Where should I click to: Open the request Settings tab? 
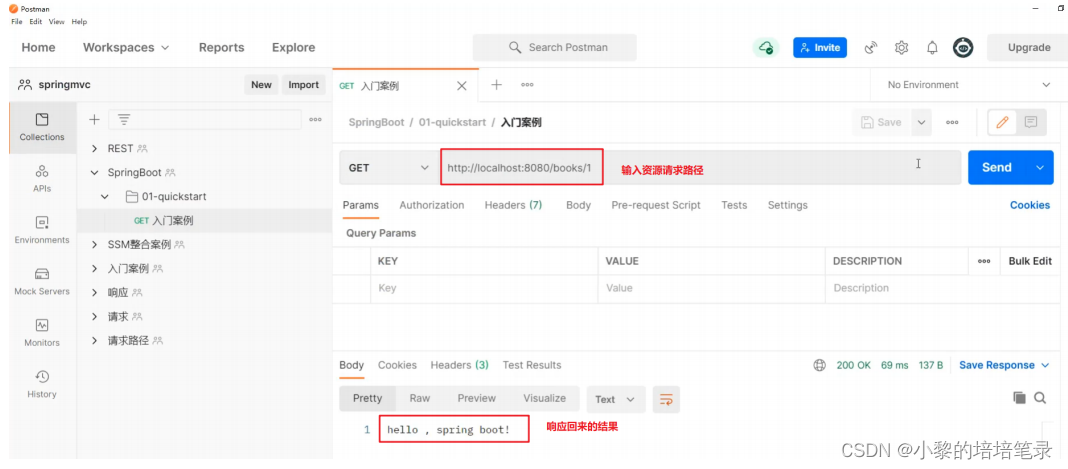[x=787, y=205]
